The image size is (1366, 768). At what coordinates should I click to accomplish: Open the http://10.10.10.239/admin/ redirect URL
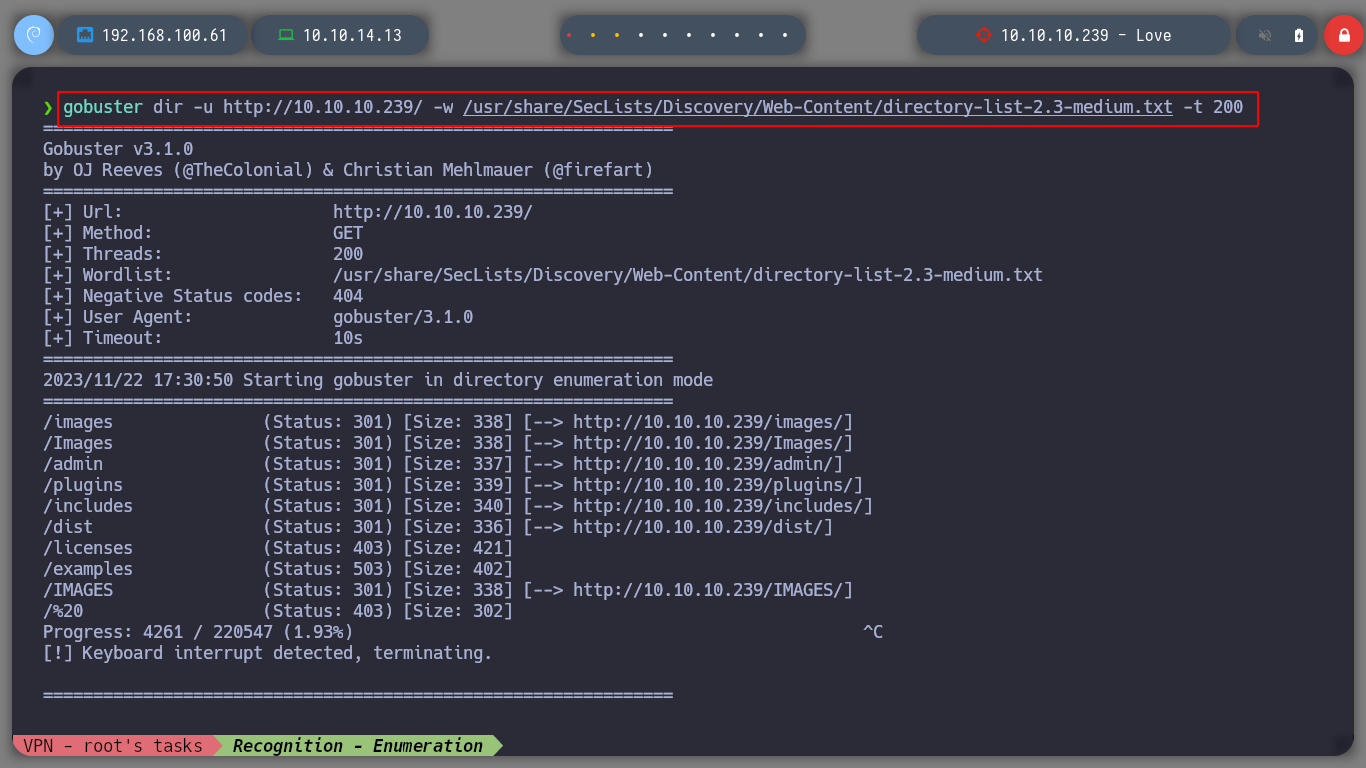[703, 464]
